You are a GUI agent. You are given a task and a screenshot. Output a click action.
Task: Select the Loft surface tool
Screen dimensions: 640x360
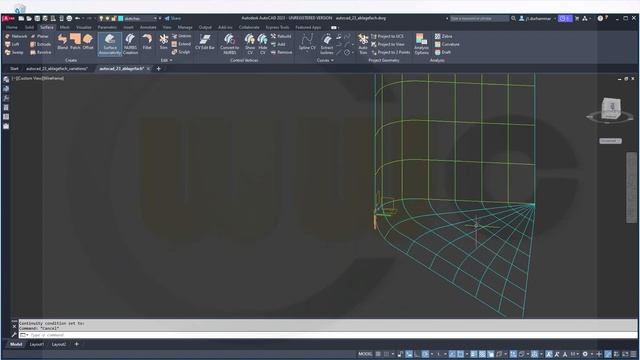[x=12, y=44]
